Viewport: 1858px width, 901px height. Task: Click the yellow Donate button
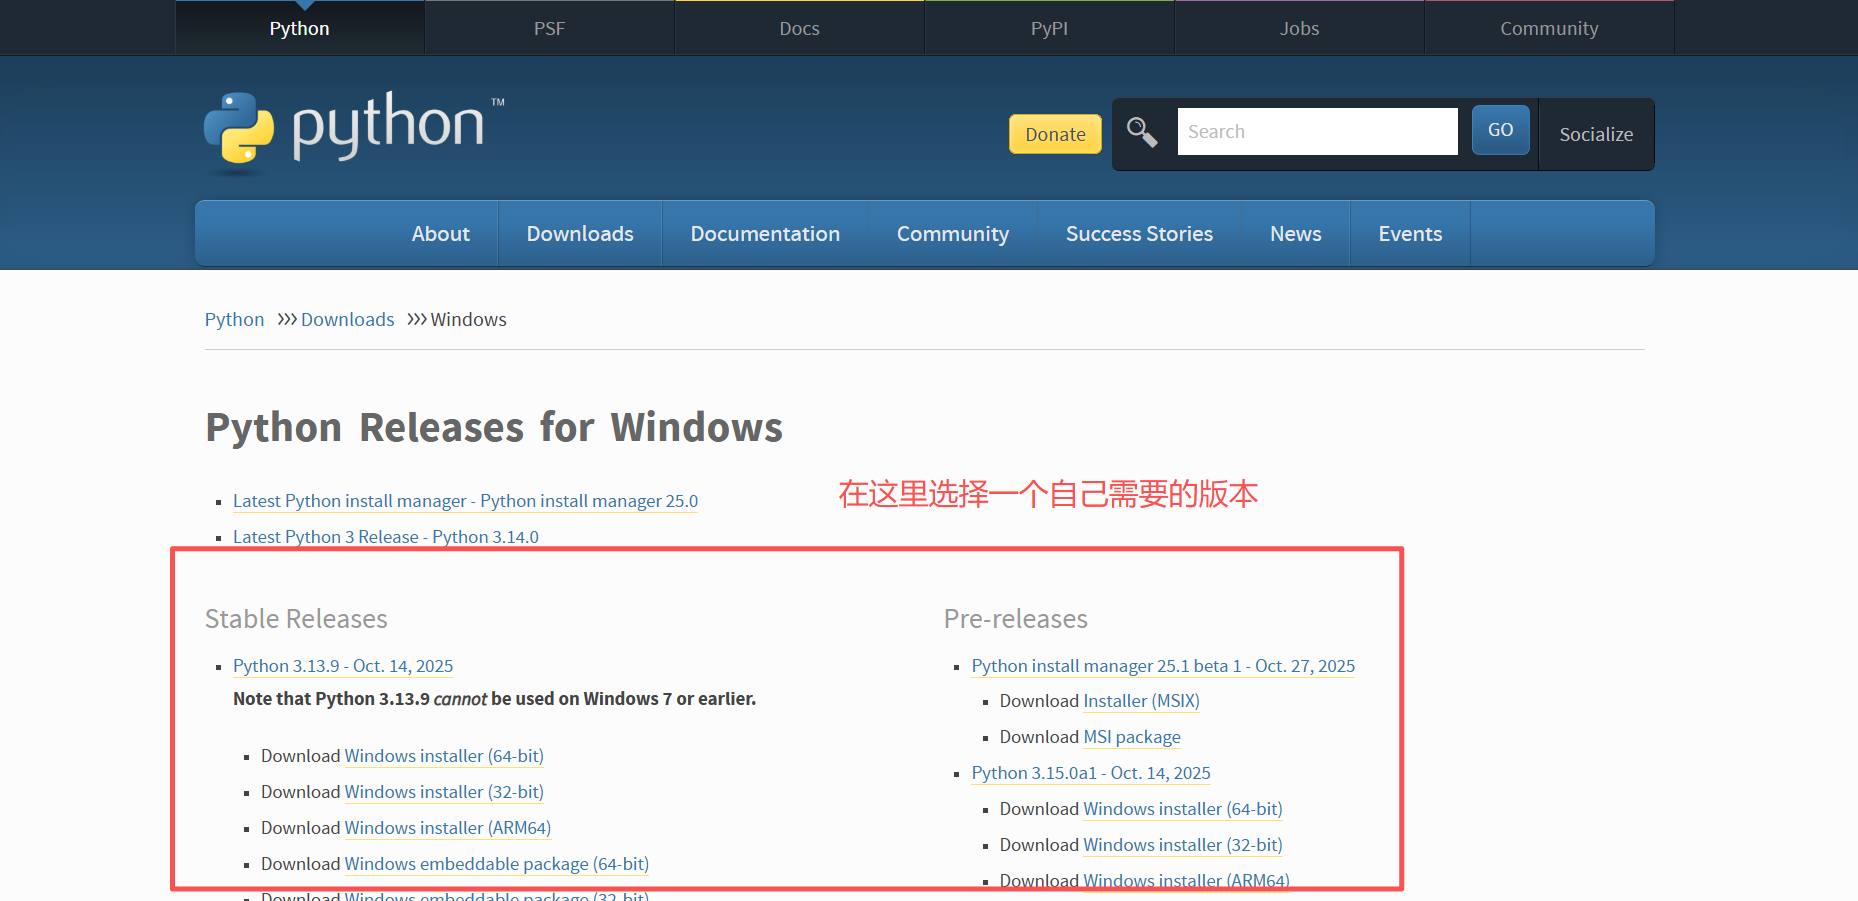pos(1055,134)
